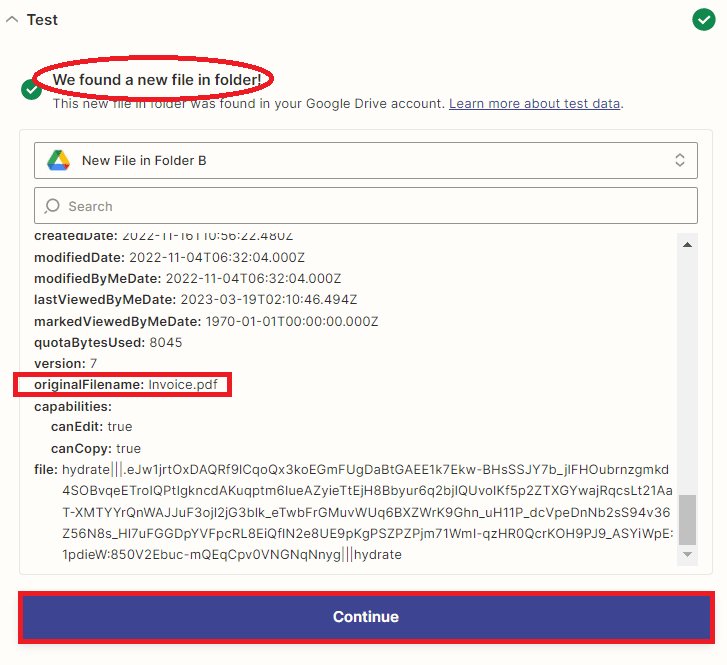Select the canEdit true entry
This screenshot has height=665, width=727.
(92, 427)
